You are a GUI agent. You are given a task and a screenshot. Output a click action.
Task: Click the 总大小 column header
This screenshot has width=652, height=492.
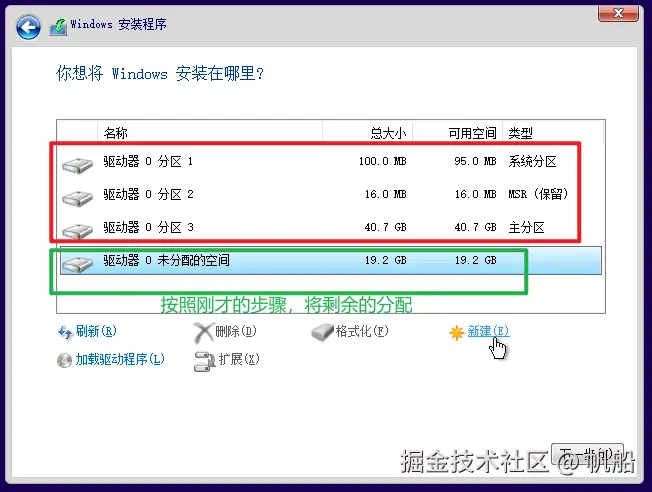pos(368,133)
